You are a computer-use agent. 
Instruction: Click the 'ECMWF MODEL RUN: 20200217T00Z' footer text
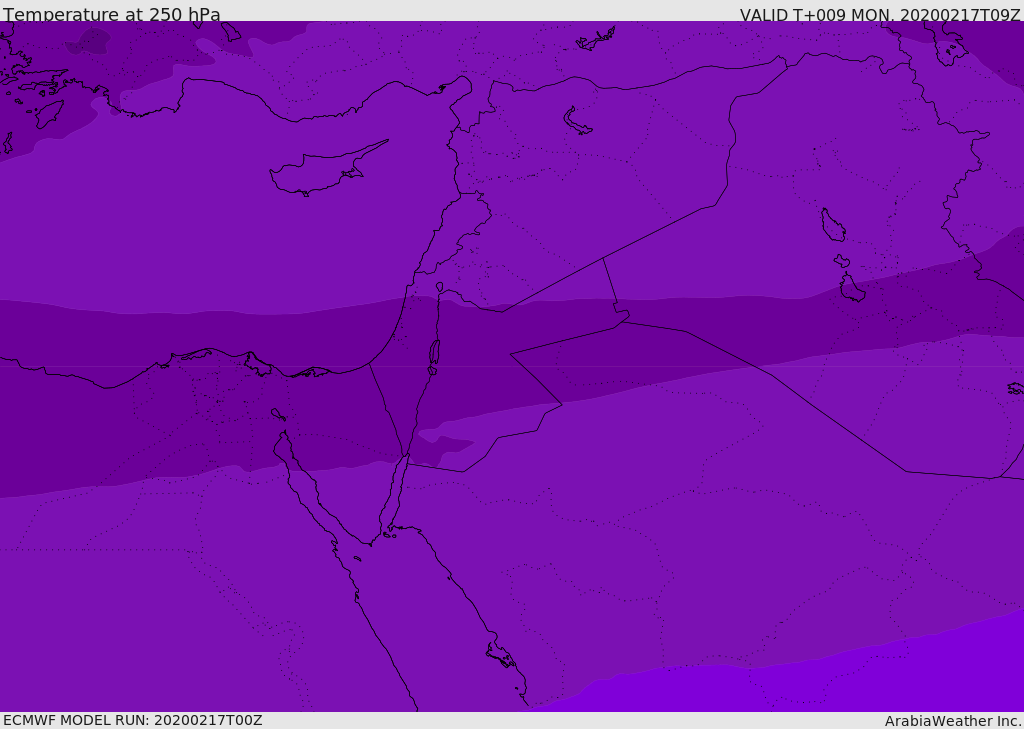(133, 720)
